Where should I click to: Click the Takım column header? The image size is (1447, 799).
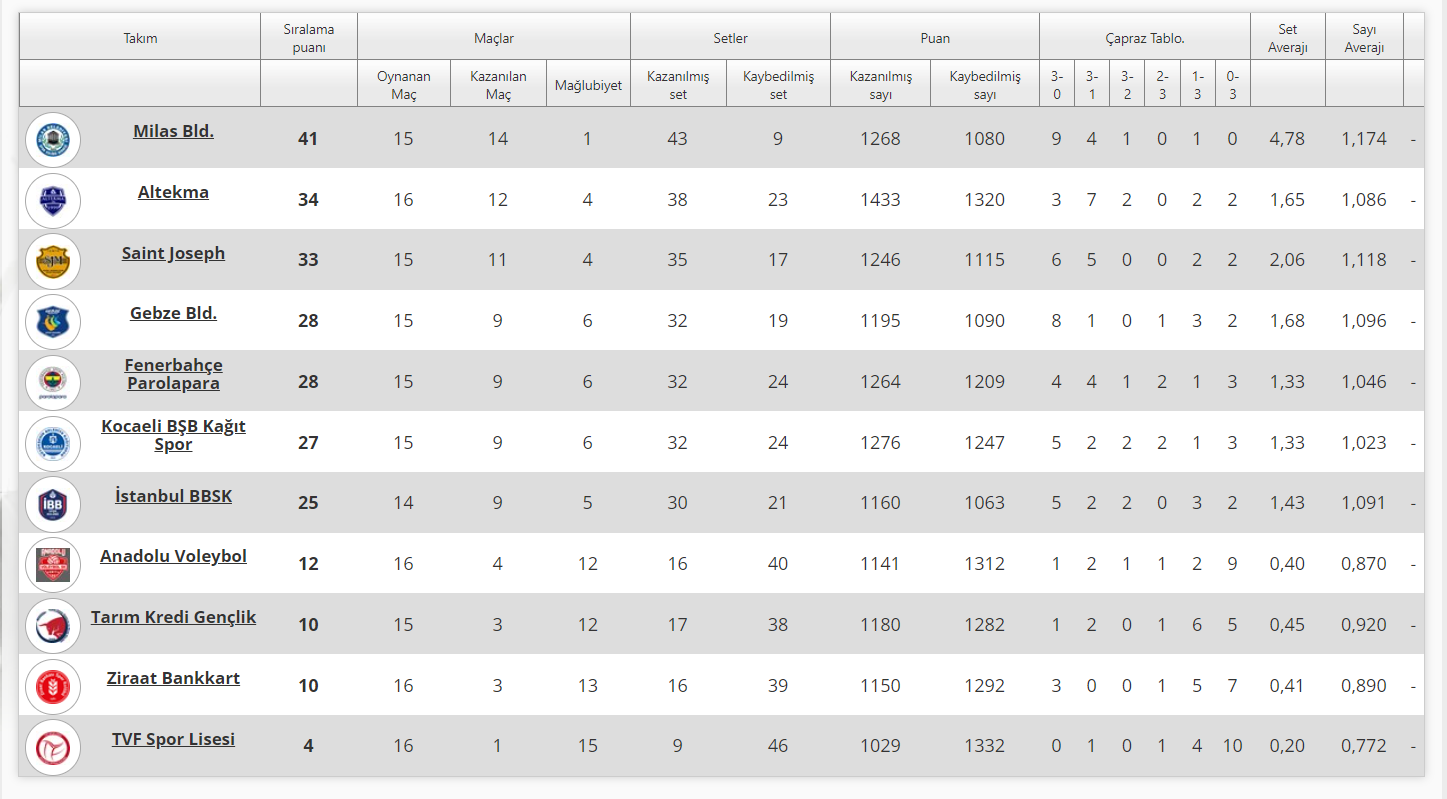point(140,38)
